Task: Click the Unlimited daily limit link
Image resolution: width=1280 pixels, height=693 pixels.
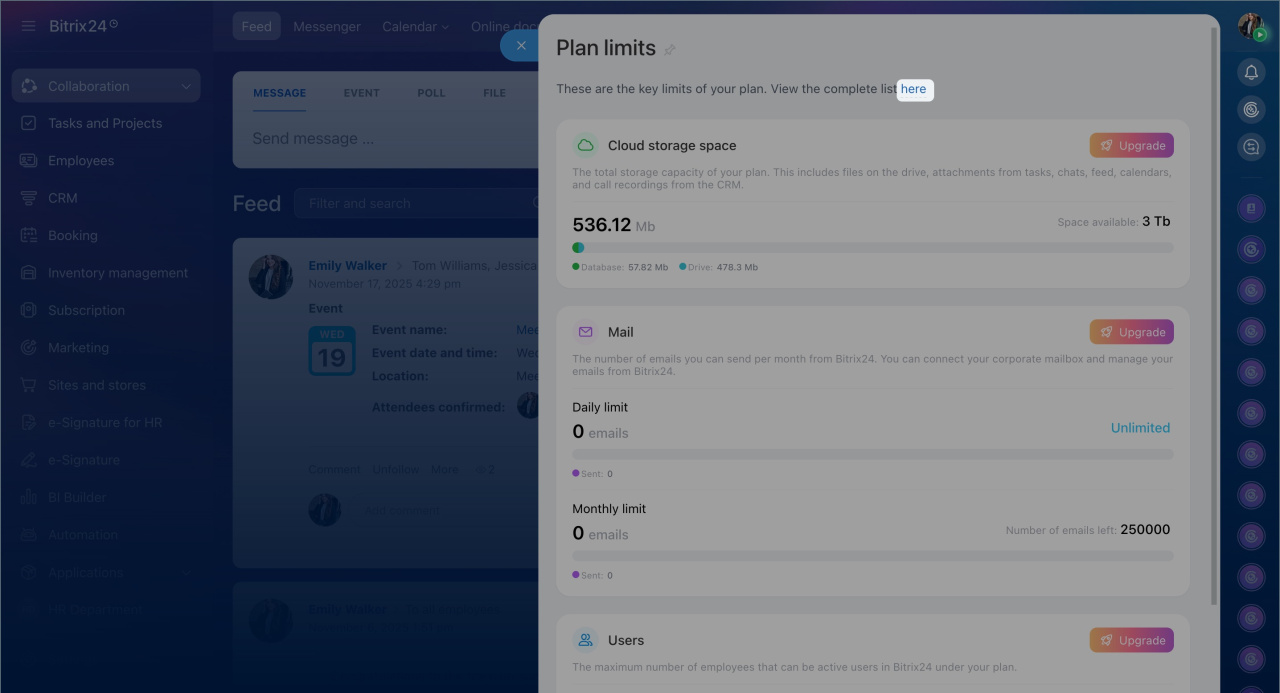Action: 1140,428
